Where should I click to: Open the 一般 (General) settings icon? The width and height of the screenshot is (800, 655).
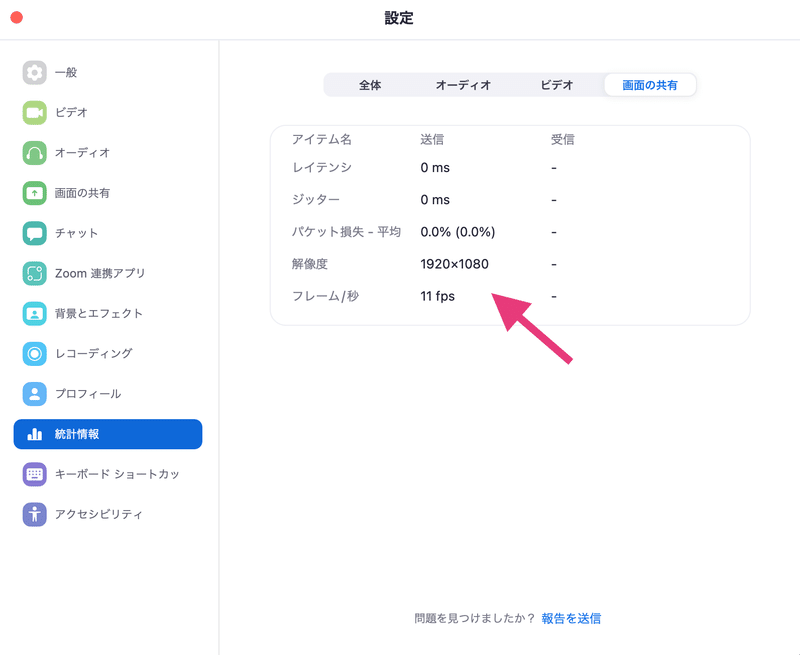click(x=34, y=72)
